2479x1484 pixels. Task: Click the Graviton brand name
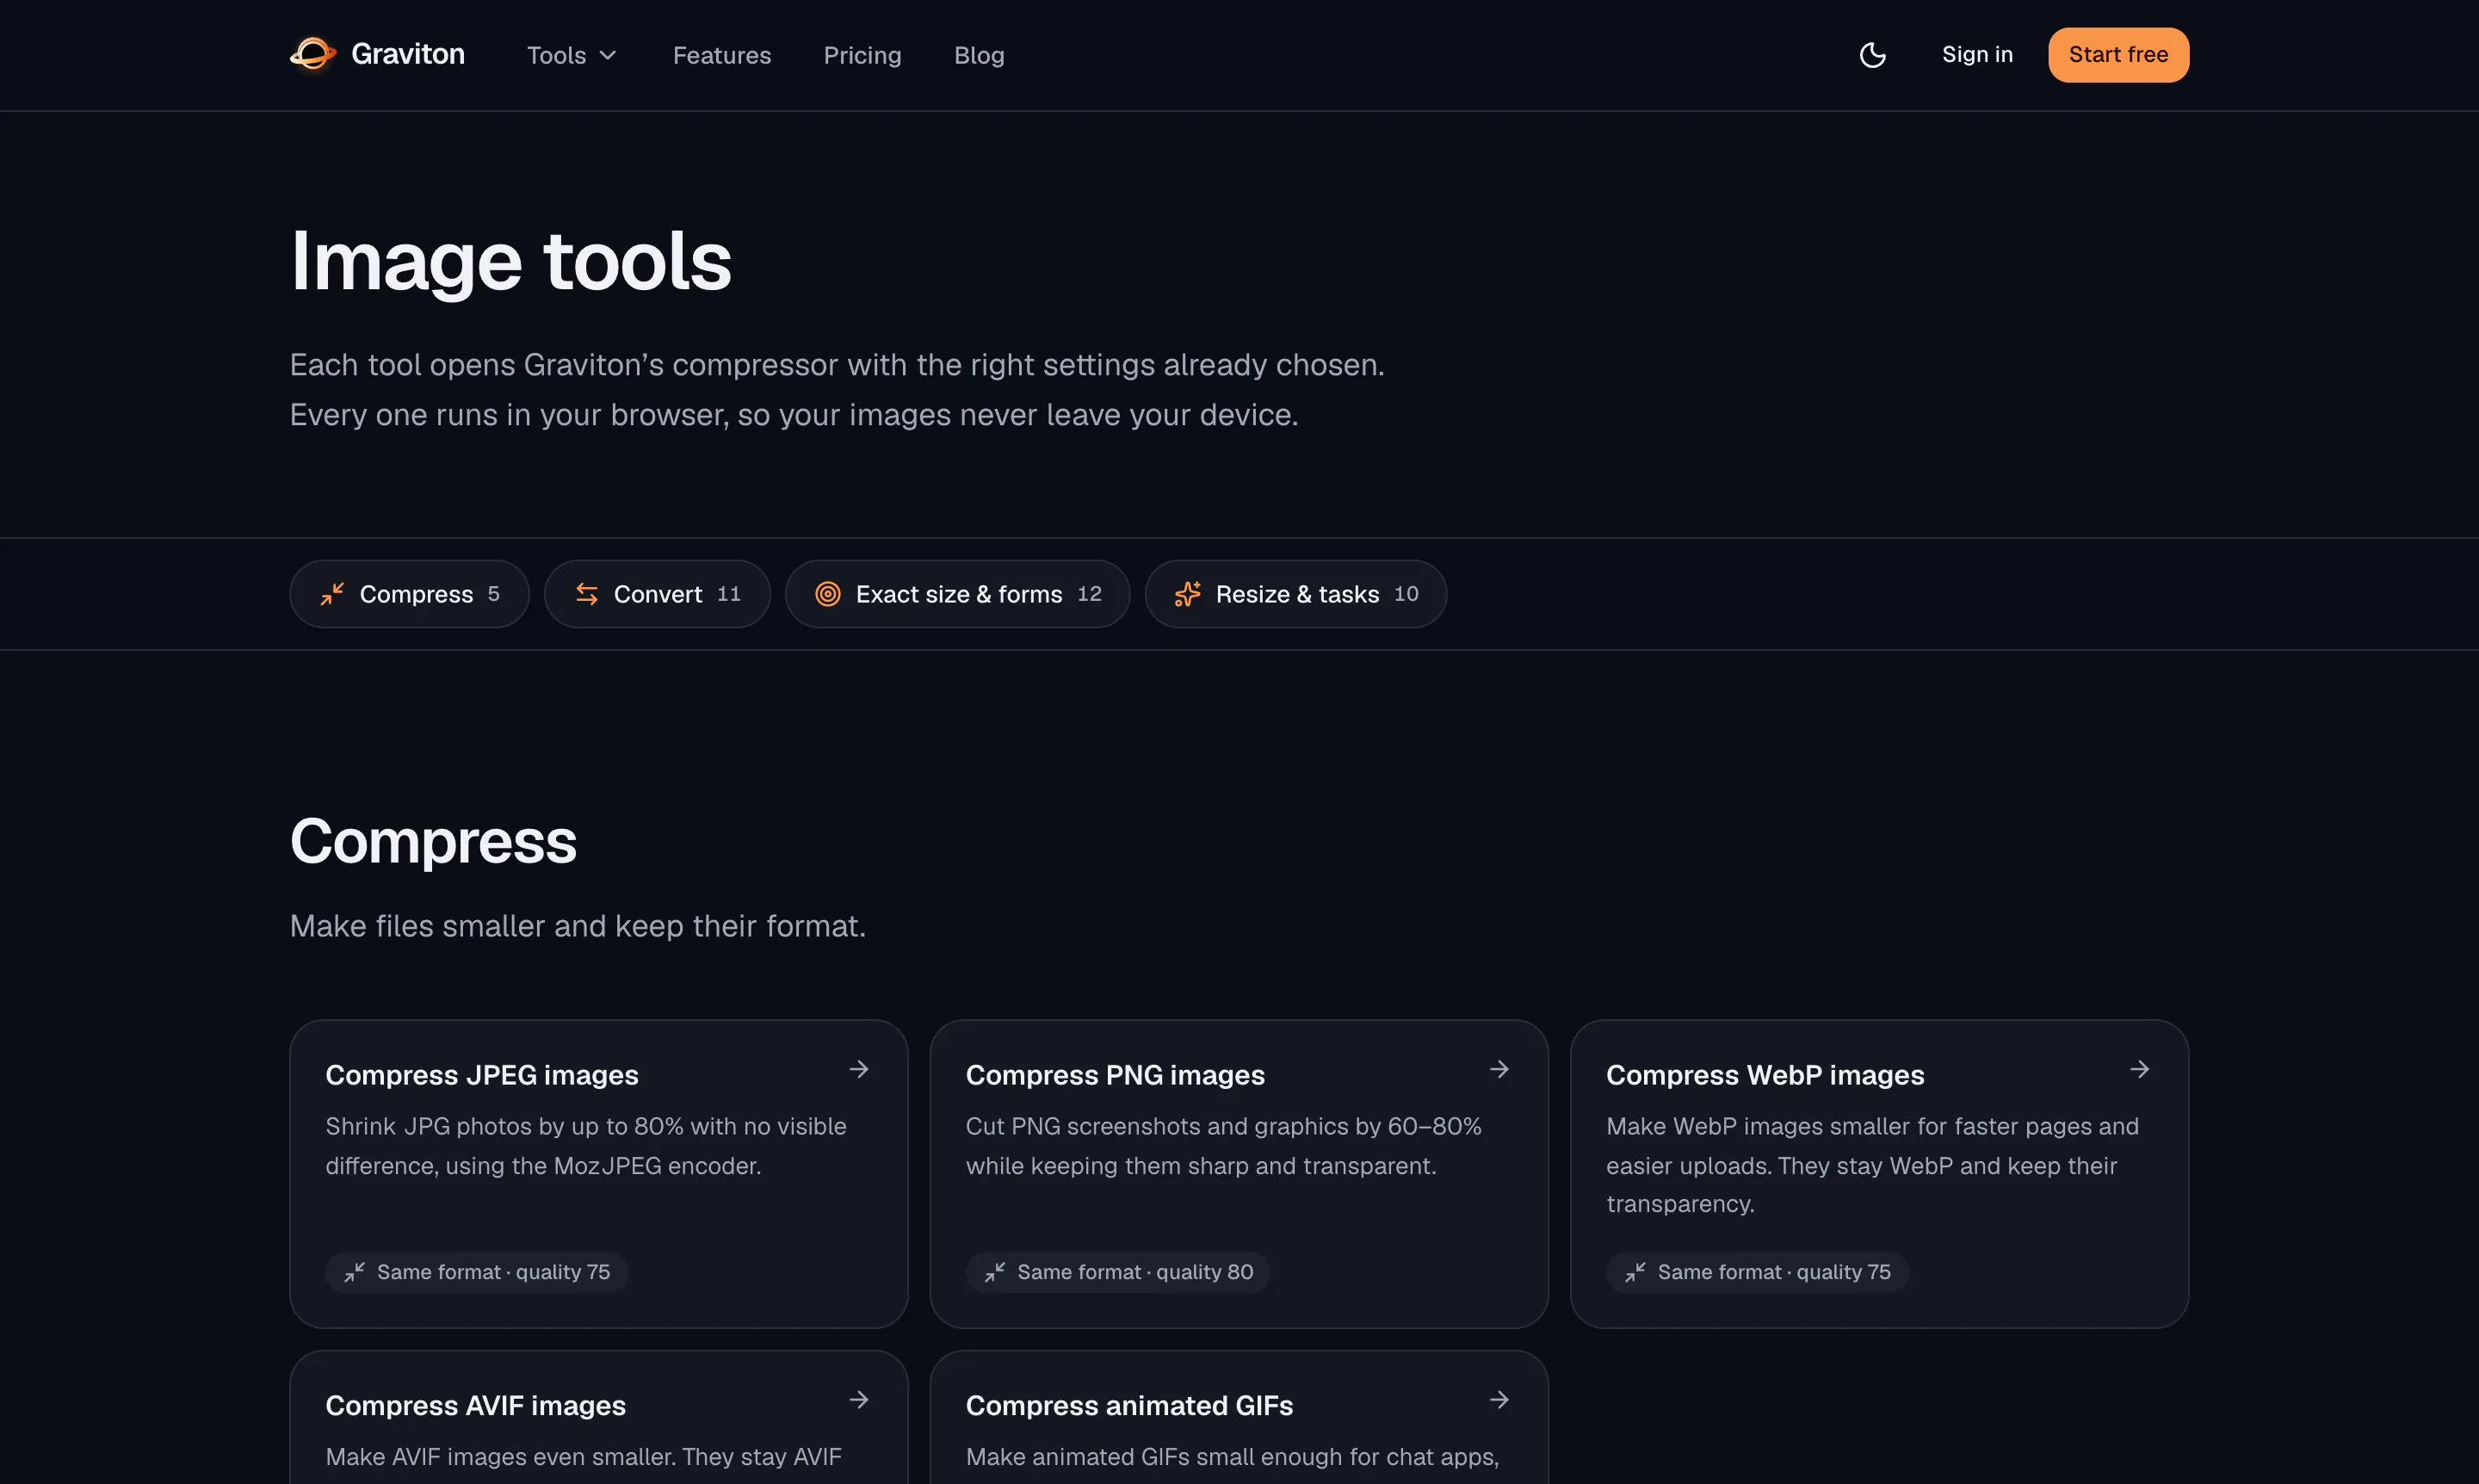[x=408, y=54]
